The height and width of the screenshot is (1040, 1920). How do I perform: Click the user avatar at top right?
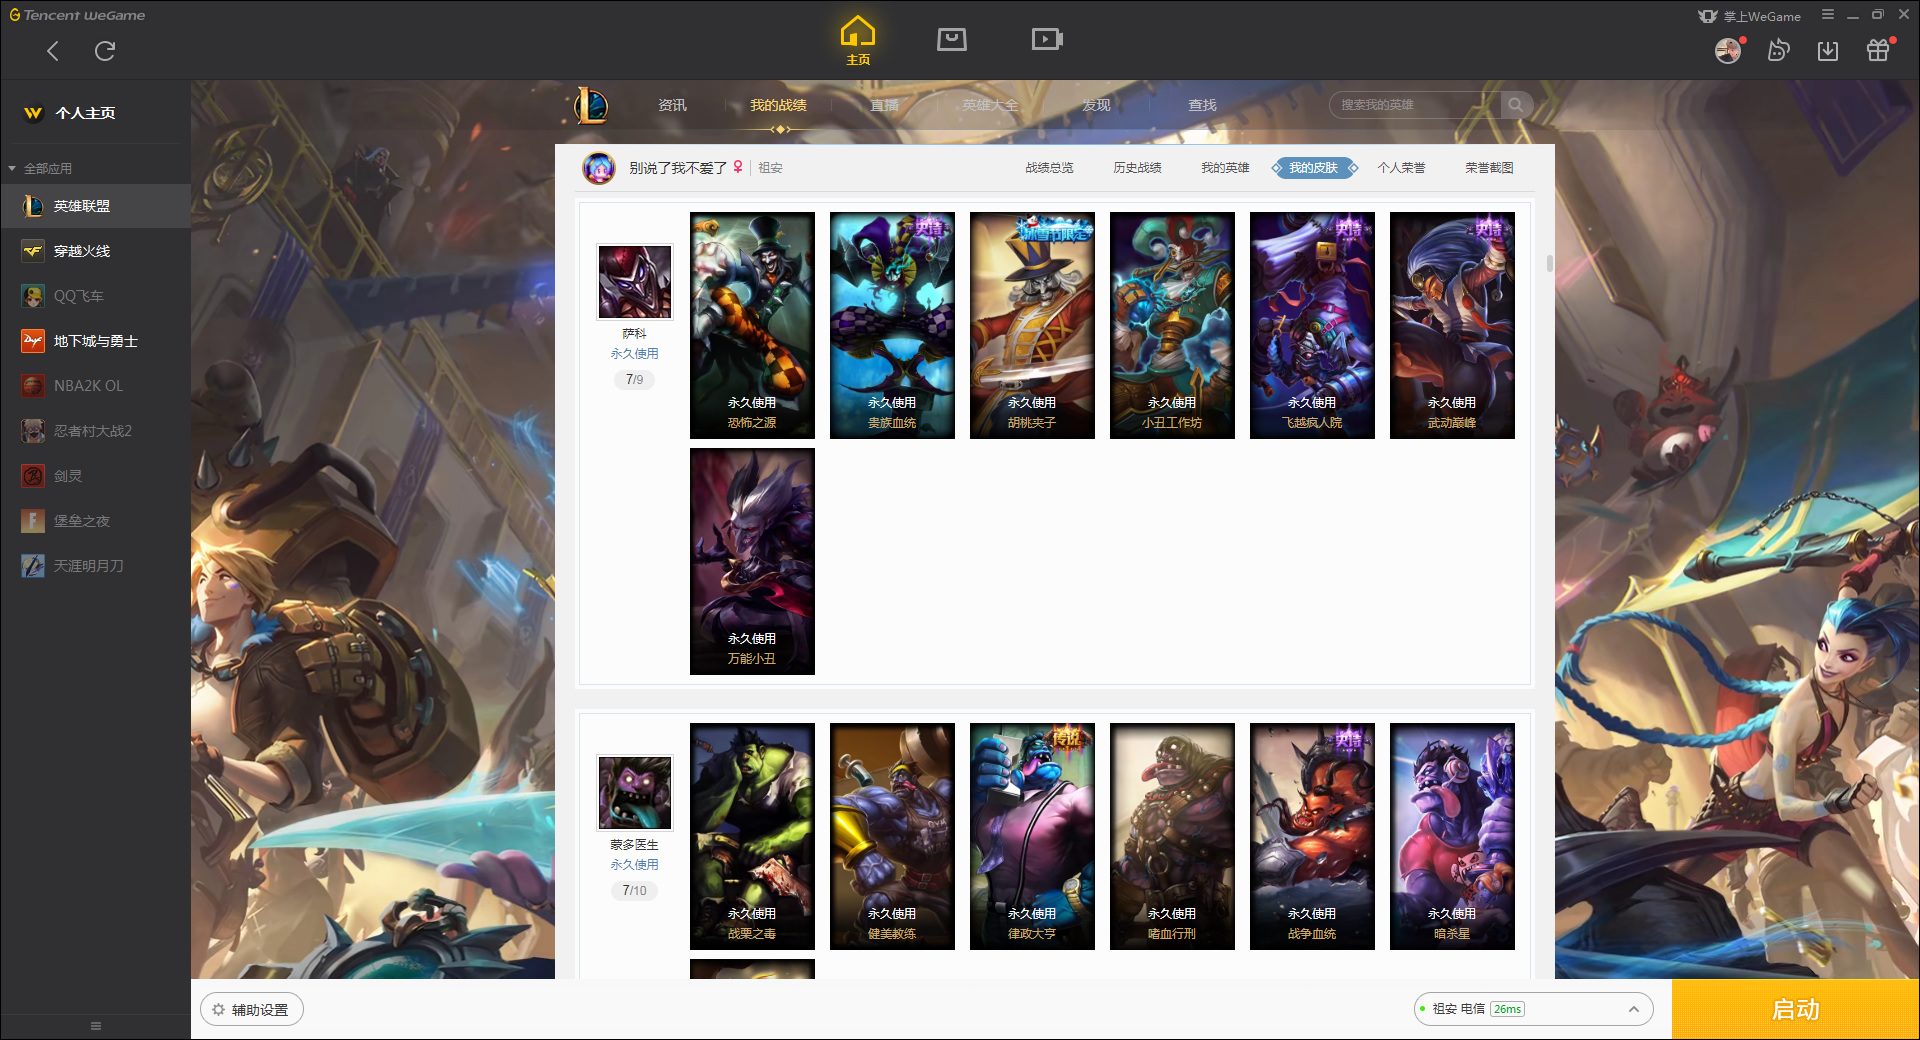point(1728,51)
